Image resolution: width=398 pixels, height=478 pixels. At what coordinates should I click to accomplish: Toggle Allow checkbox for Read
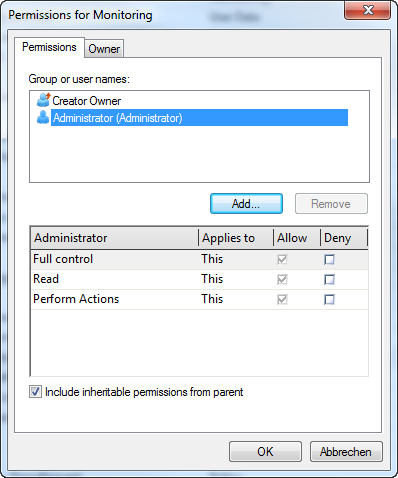click(282, 279)
